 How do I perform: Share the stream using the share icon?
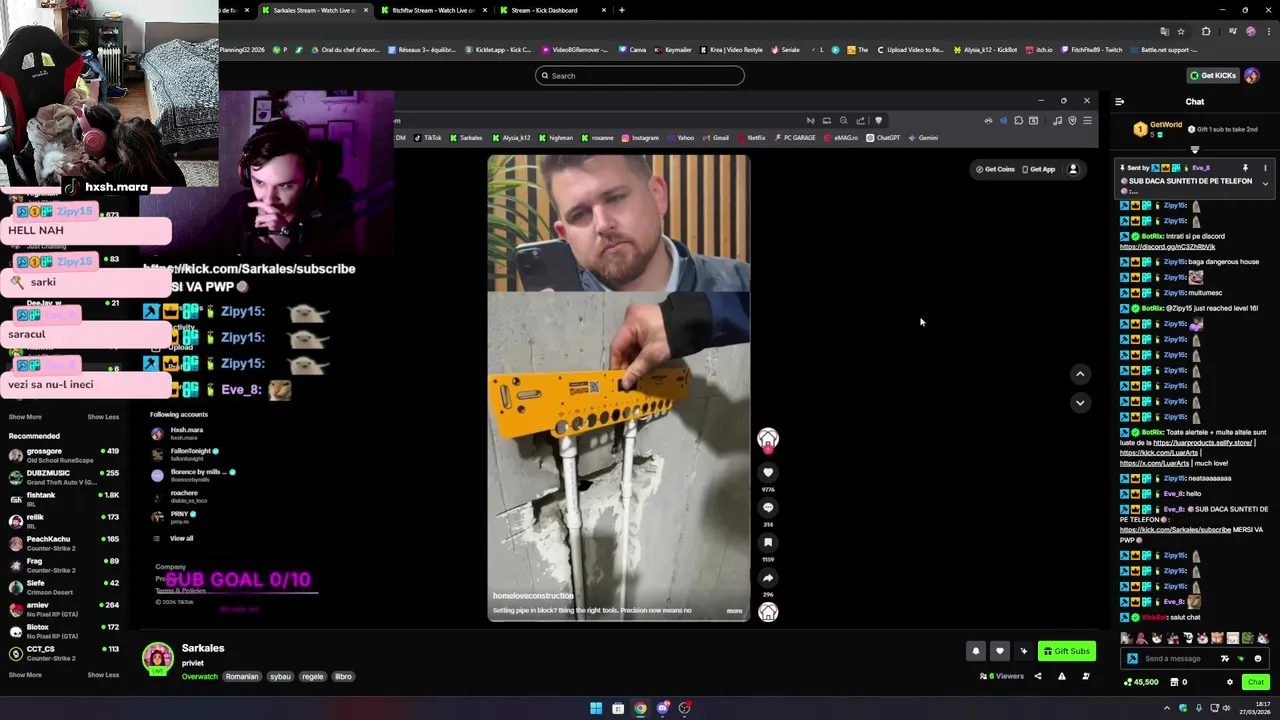pos(1037,676)
